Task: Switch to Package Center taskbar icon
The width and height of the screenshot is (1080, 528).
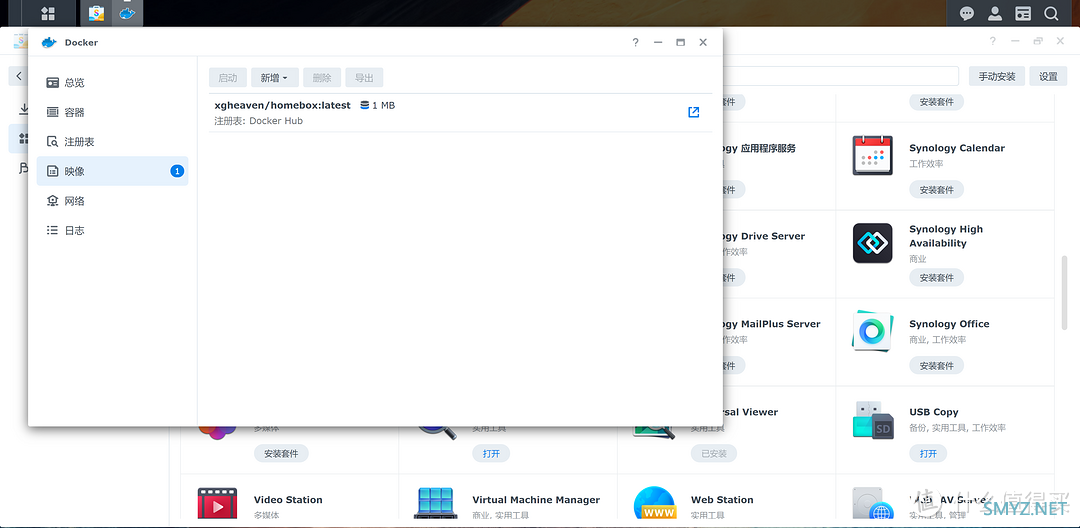Action: click(96, 13)
